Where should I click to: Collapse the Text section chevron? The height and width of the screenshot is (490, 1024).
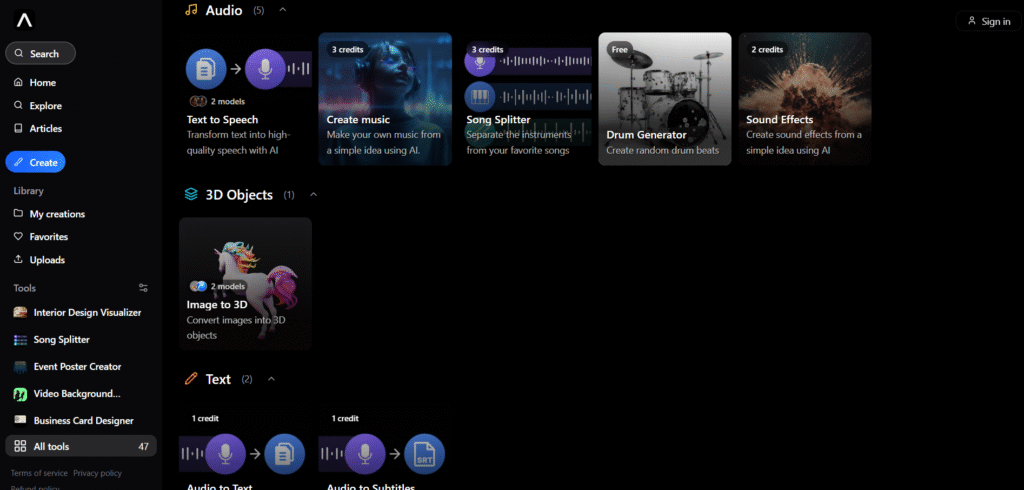point(272,379)
